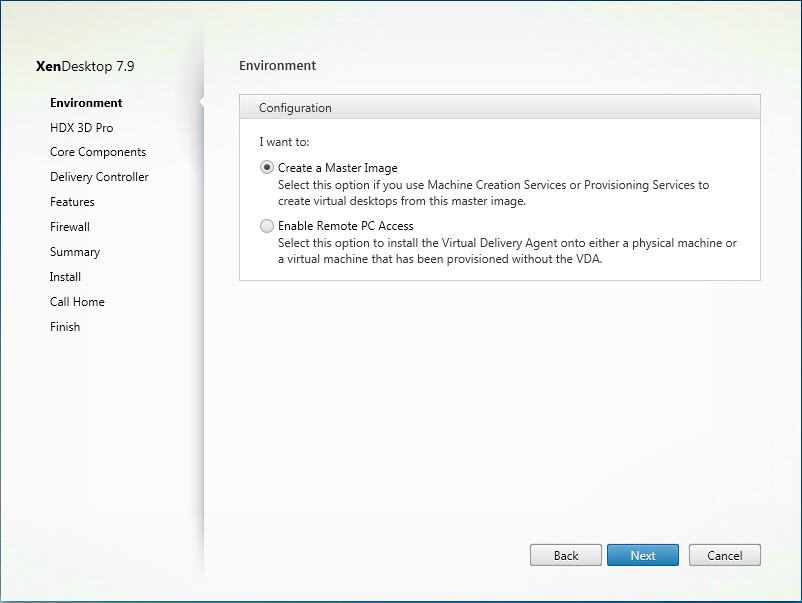Click the XenDesktop 7.9 title

pos(85,66)
